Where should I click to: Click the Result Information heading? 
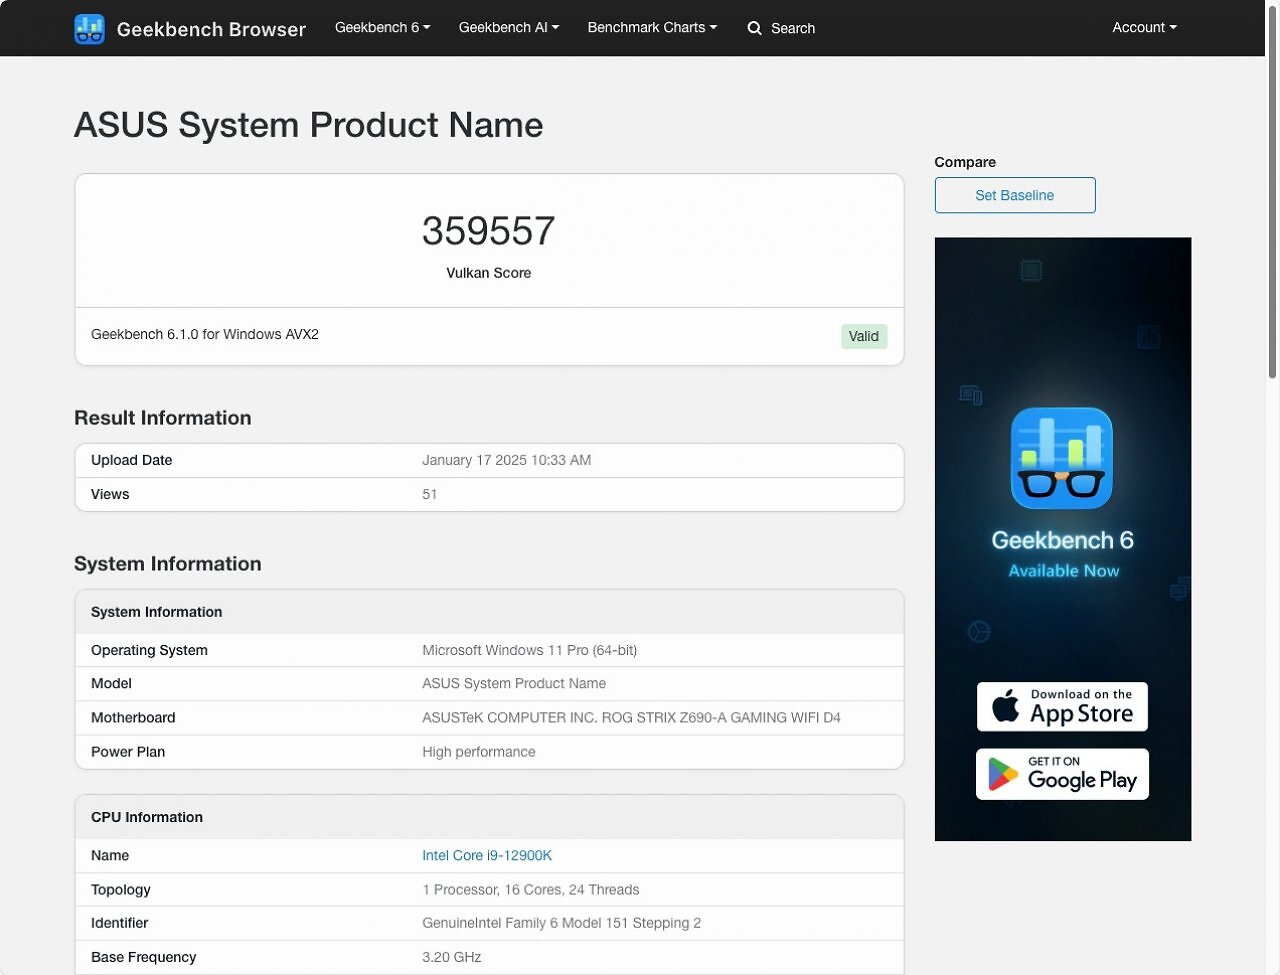163,418
